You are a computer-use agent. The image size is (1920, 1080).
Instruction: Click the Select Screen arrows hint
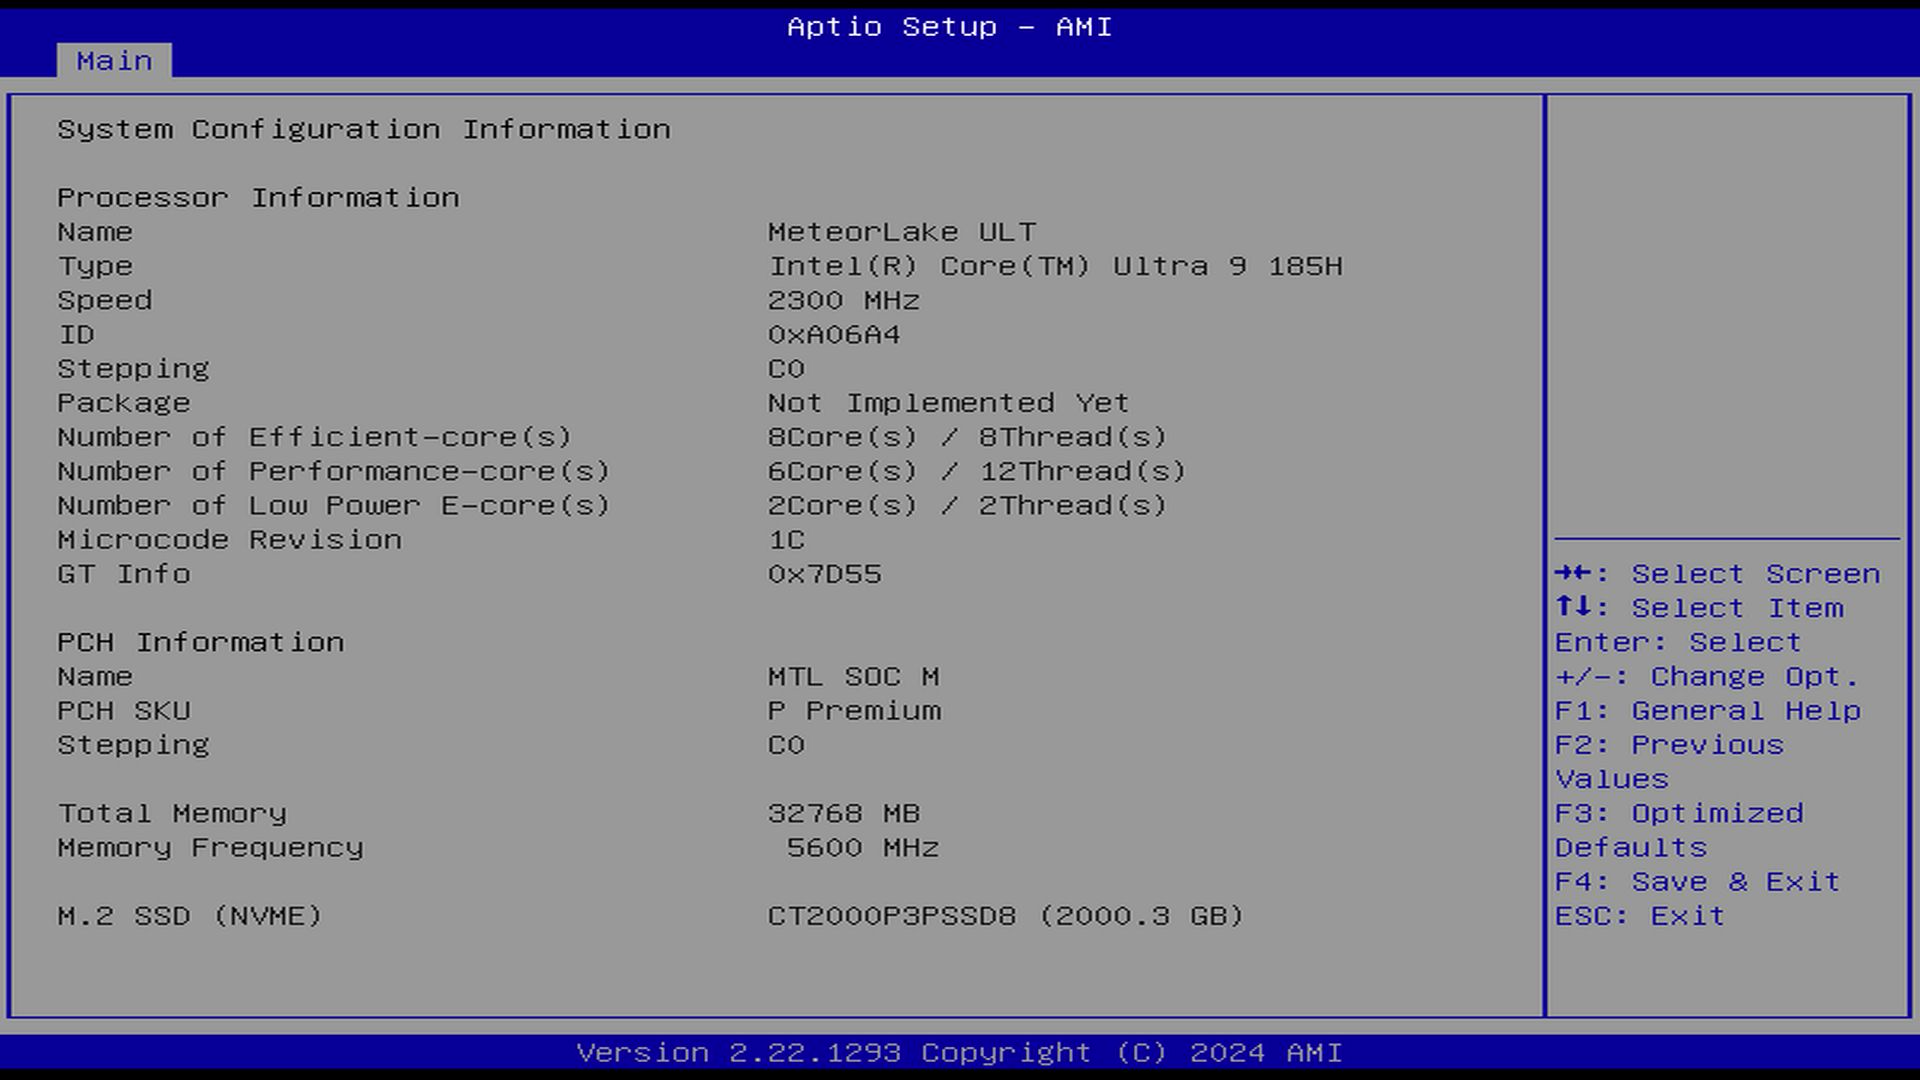(x=1718, y=574)
